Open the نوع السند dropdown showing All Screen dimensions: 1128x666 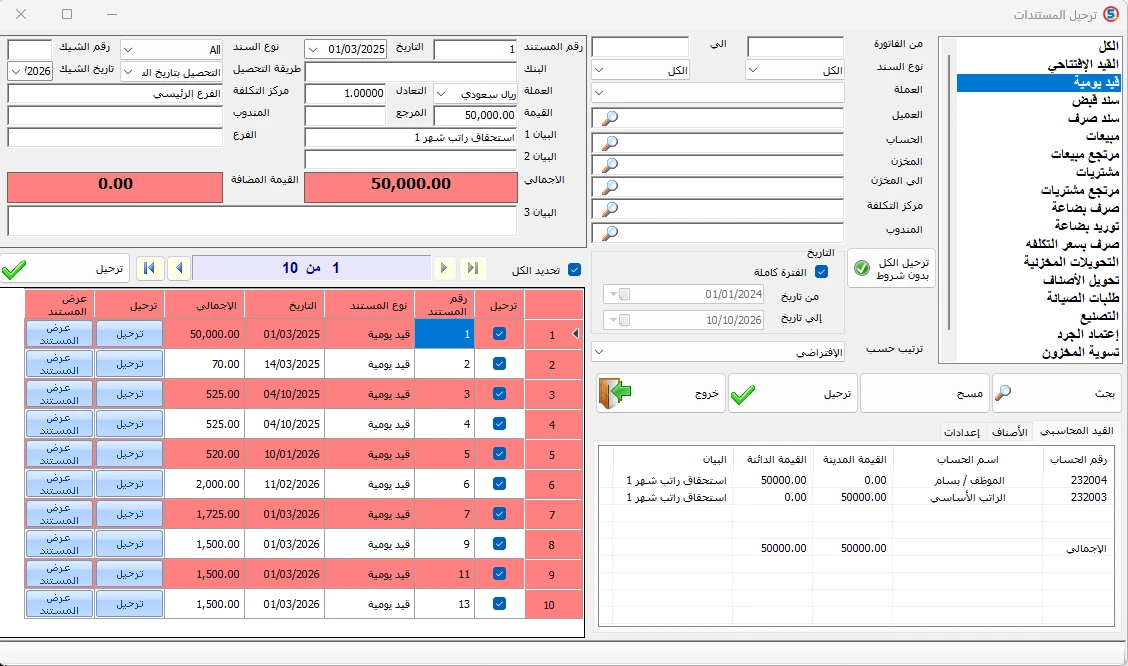coord(128,50)
